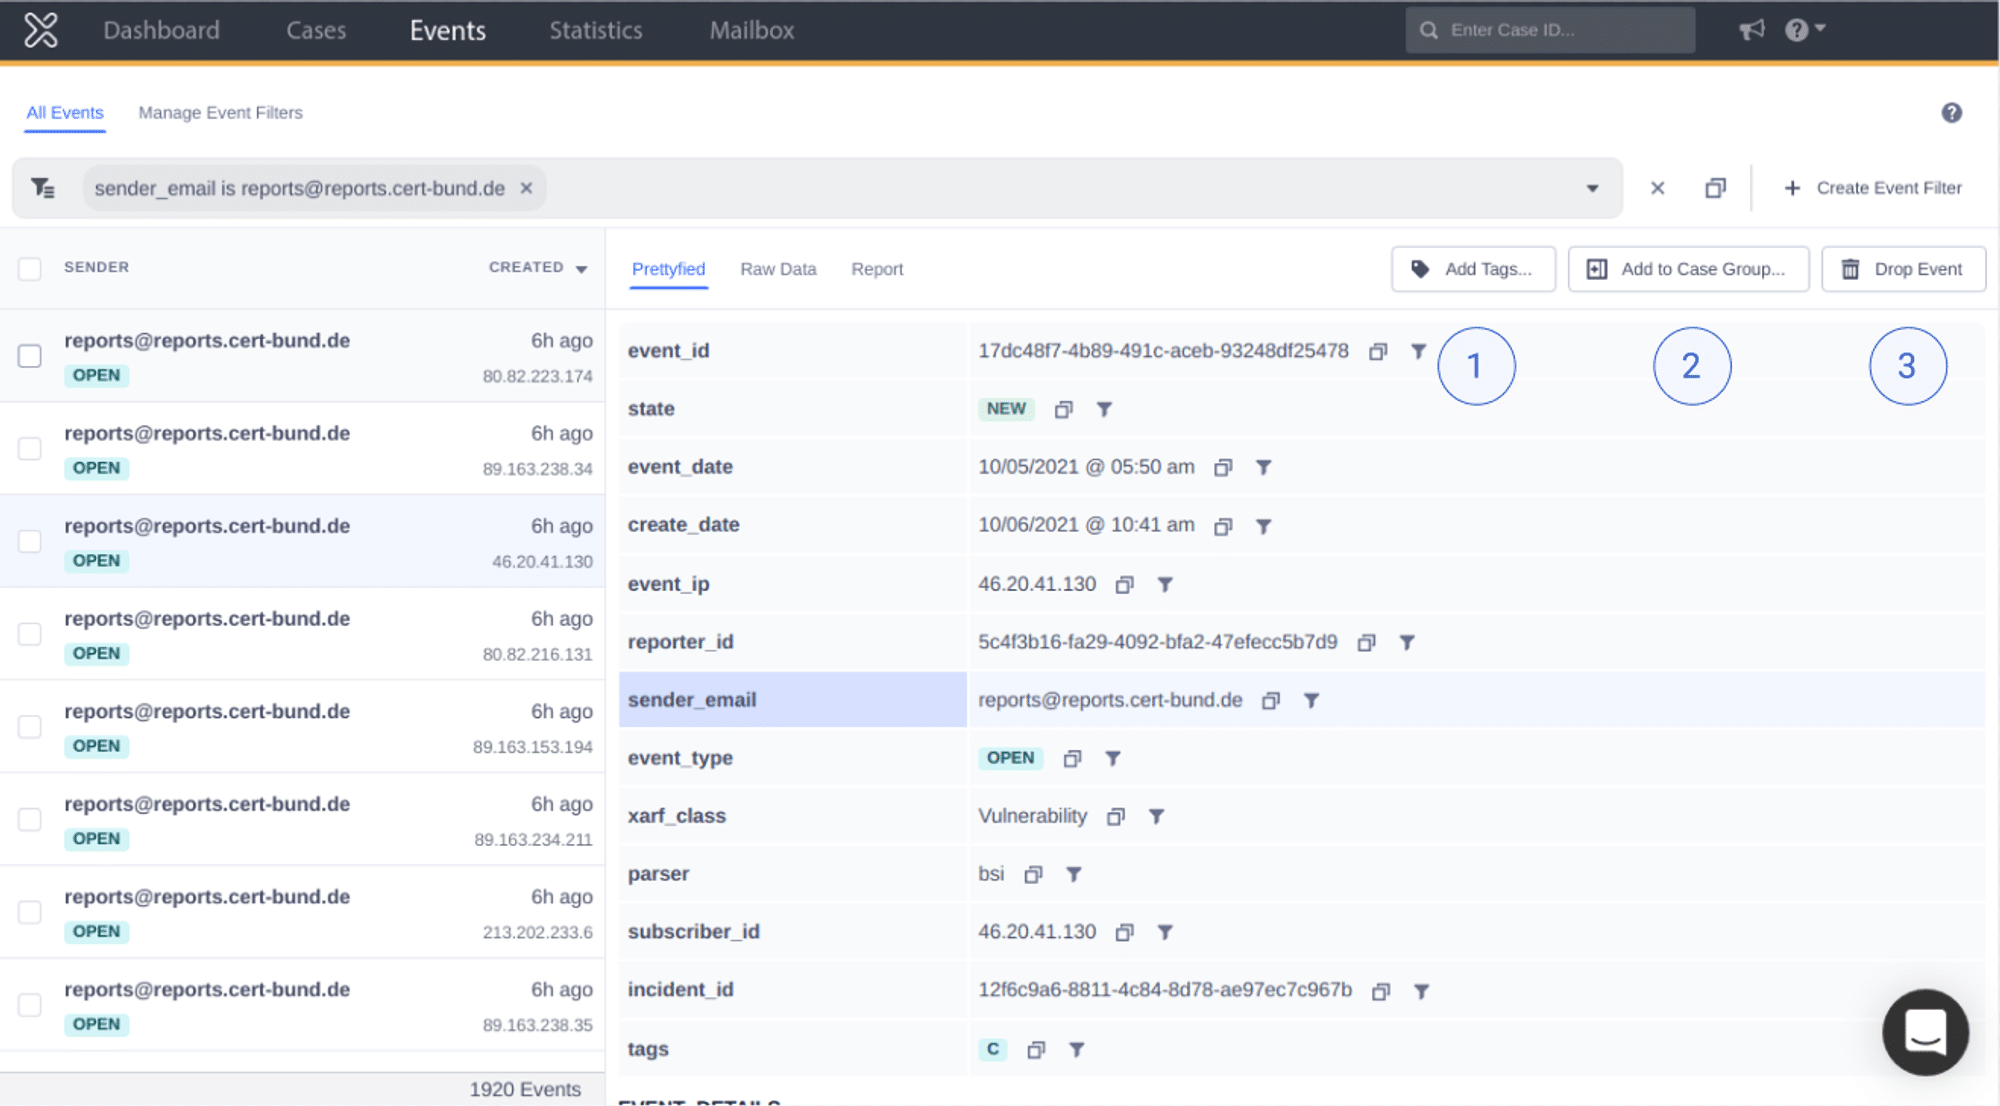Image resolution: width=2000 pixels, height=1106 pixels.
Task: Focus the Enter Case ID search field
Action: tap(1551, 30)
